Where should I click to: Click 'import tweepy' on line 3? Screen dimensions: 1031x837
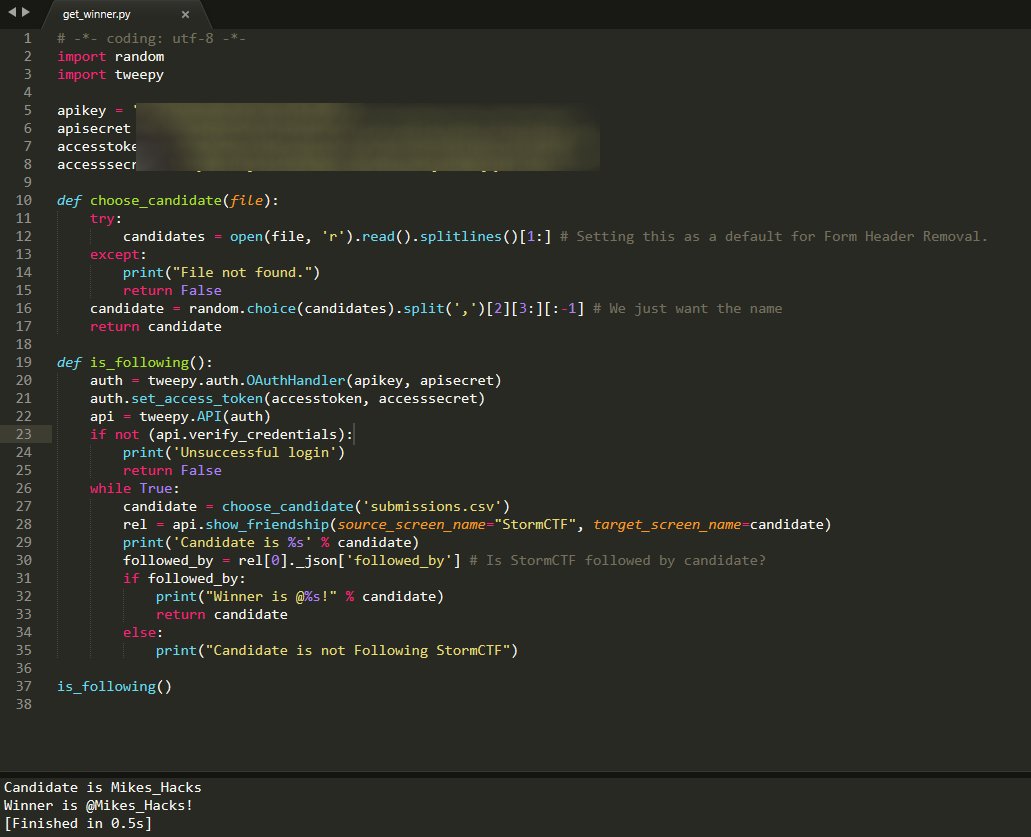tap(110, 74)
